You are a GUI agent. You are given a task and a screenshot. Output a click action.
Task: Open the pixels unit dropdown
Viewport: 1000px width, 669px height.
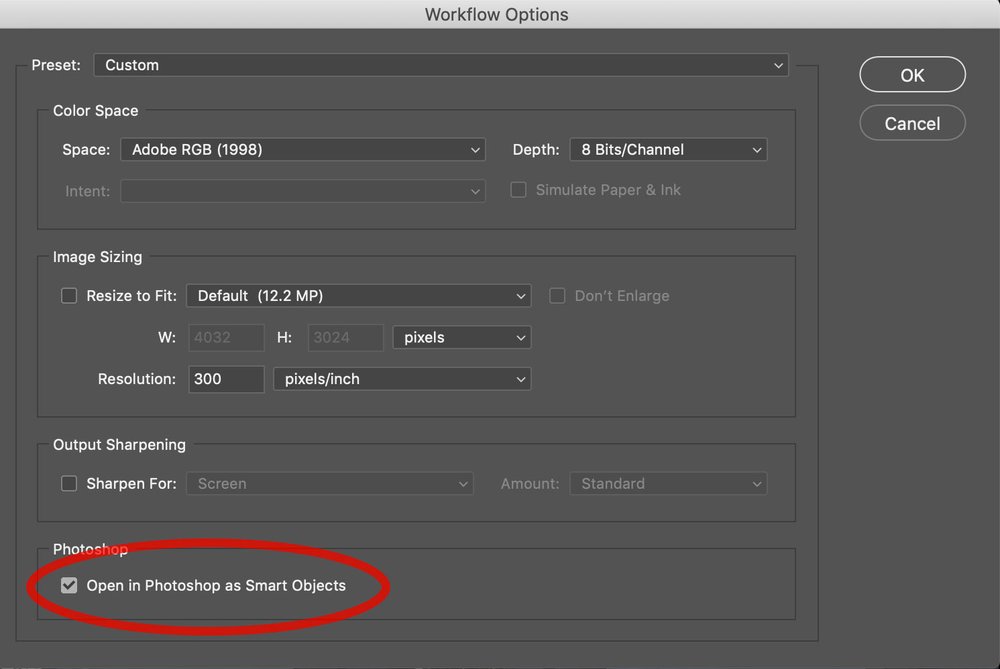[x=461, y=337]
